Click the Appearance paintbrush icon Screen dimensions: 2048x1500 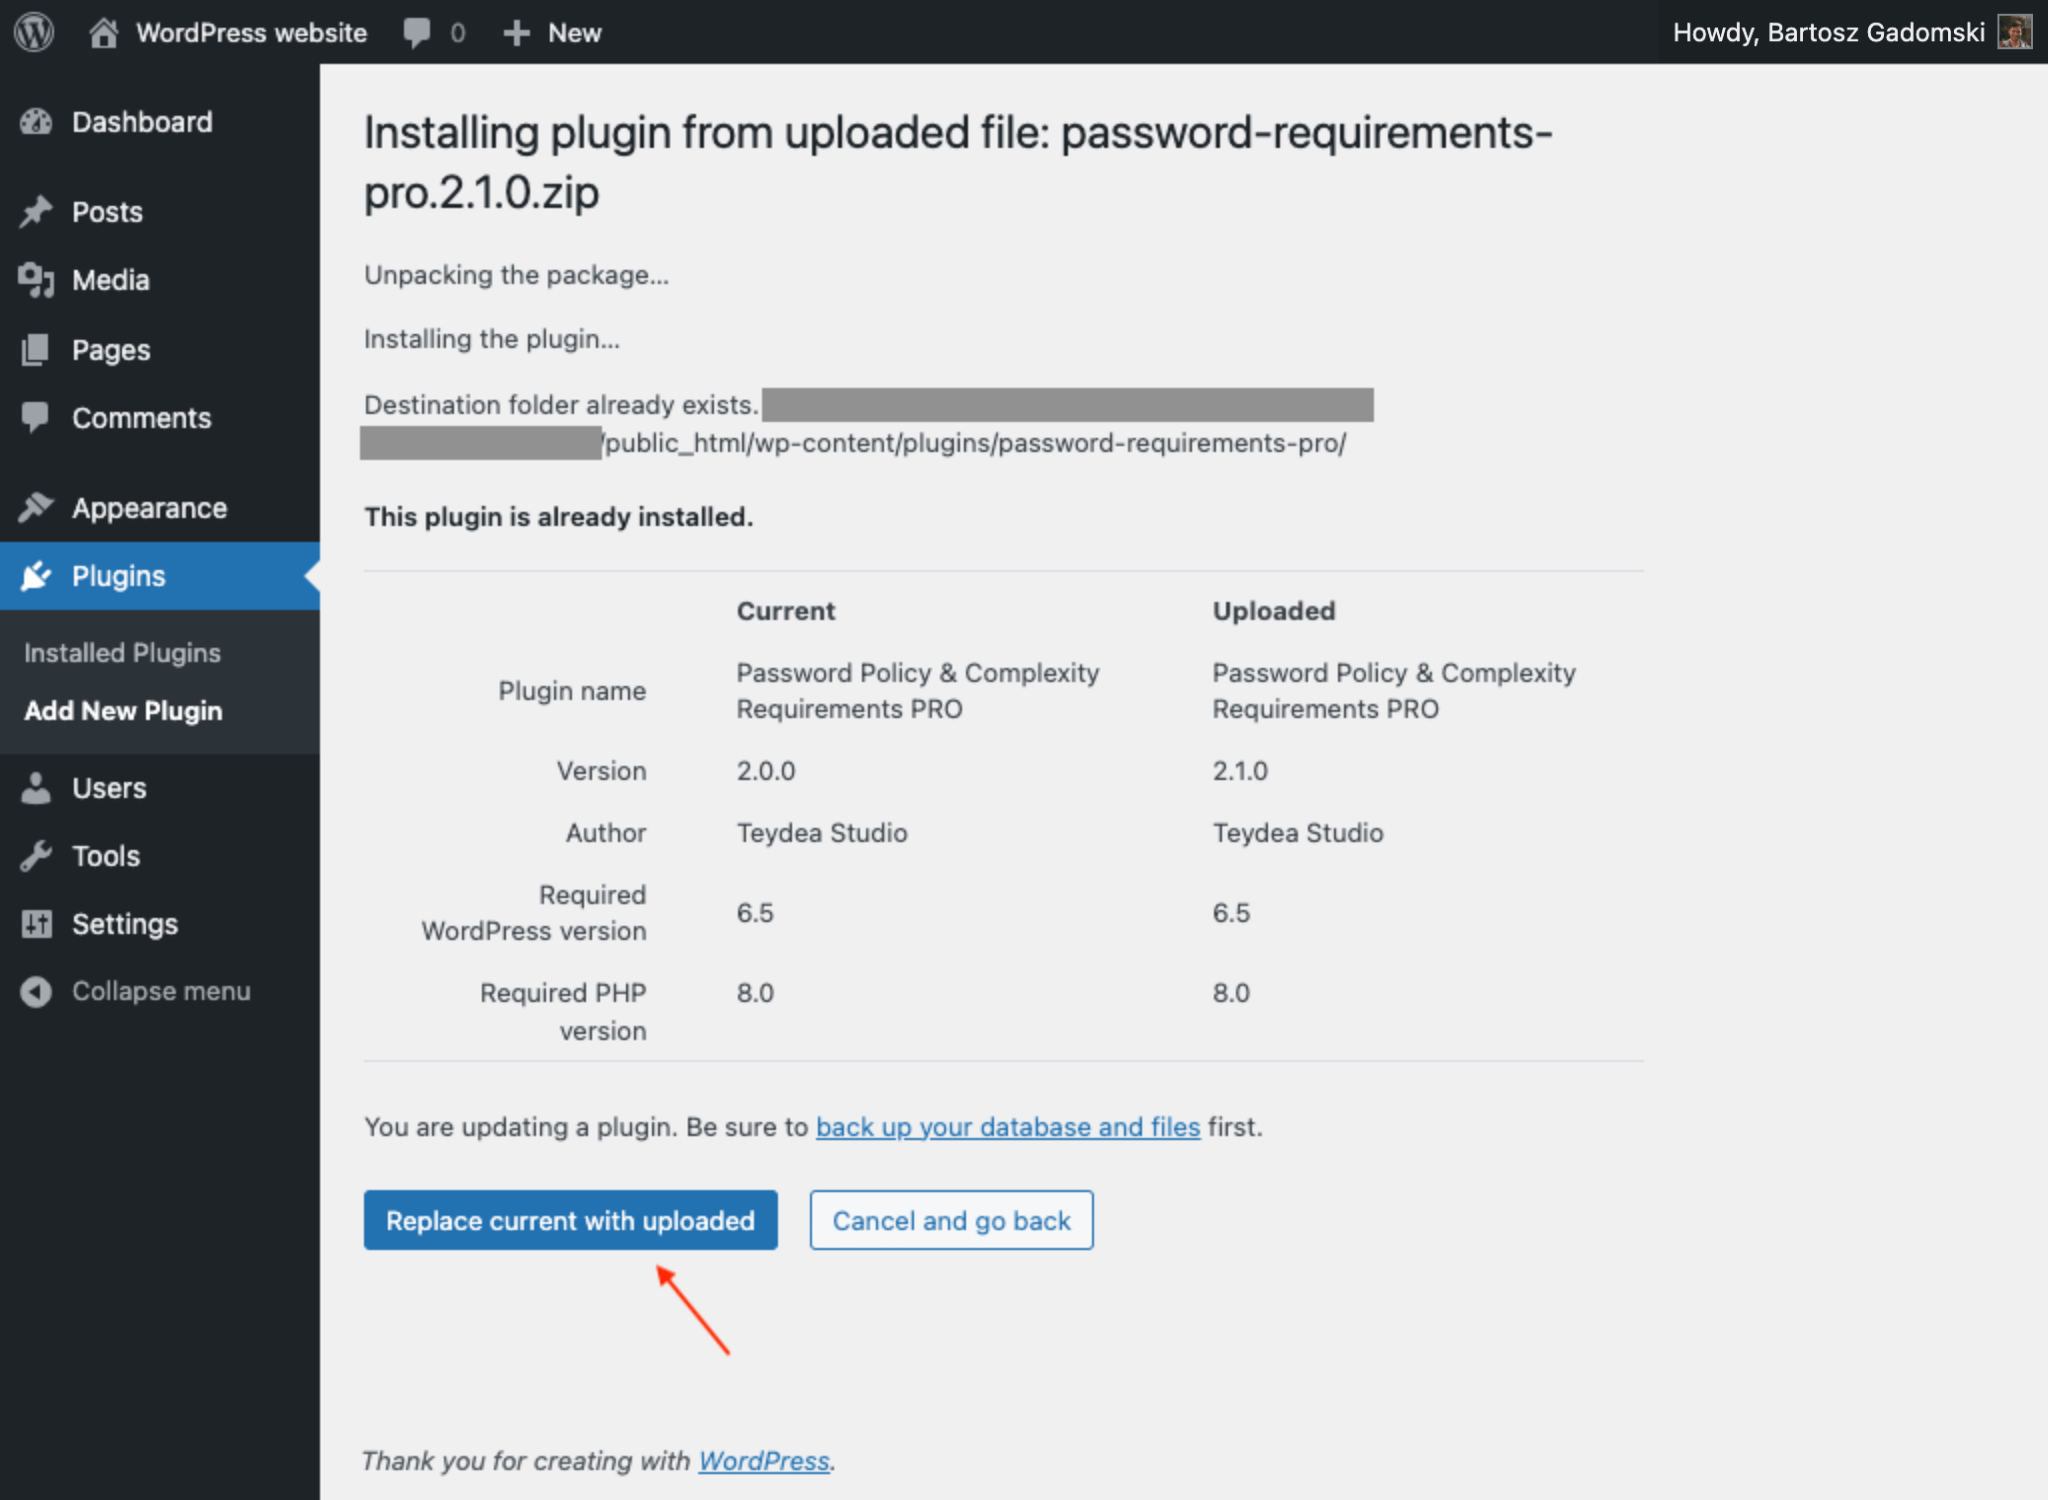pos(36,508)
